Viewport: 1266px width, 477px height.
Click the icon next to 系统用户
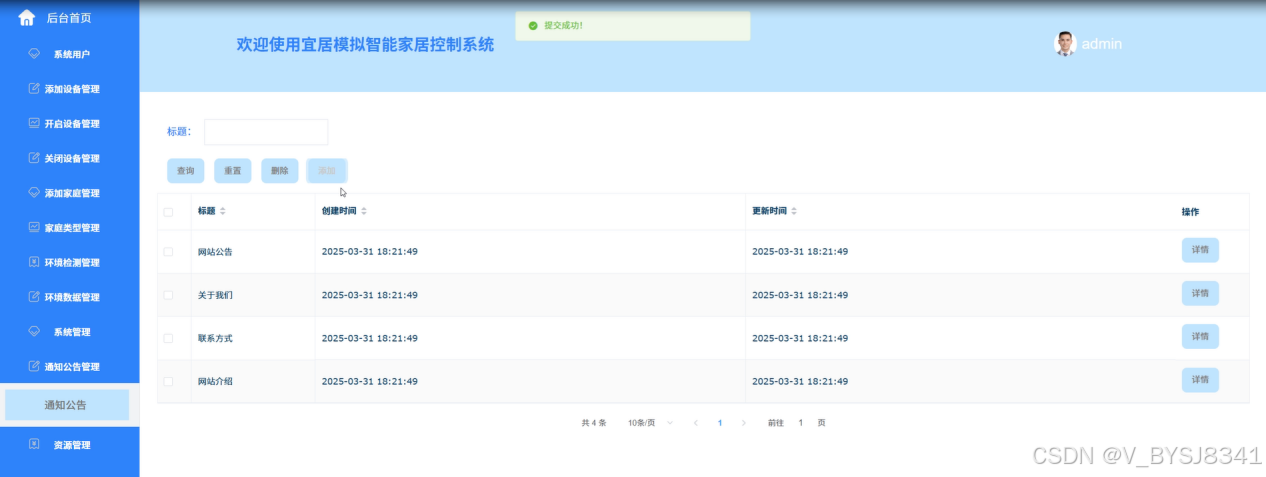pos(34,54)
